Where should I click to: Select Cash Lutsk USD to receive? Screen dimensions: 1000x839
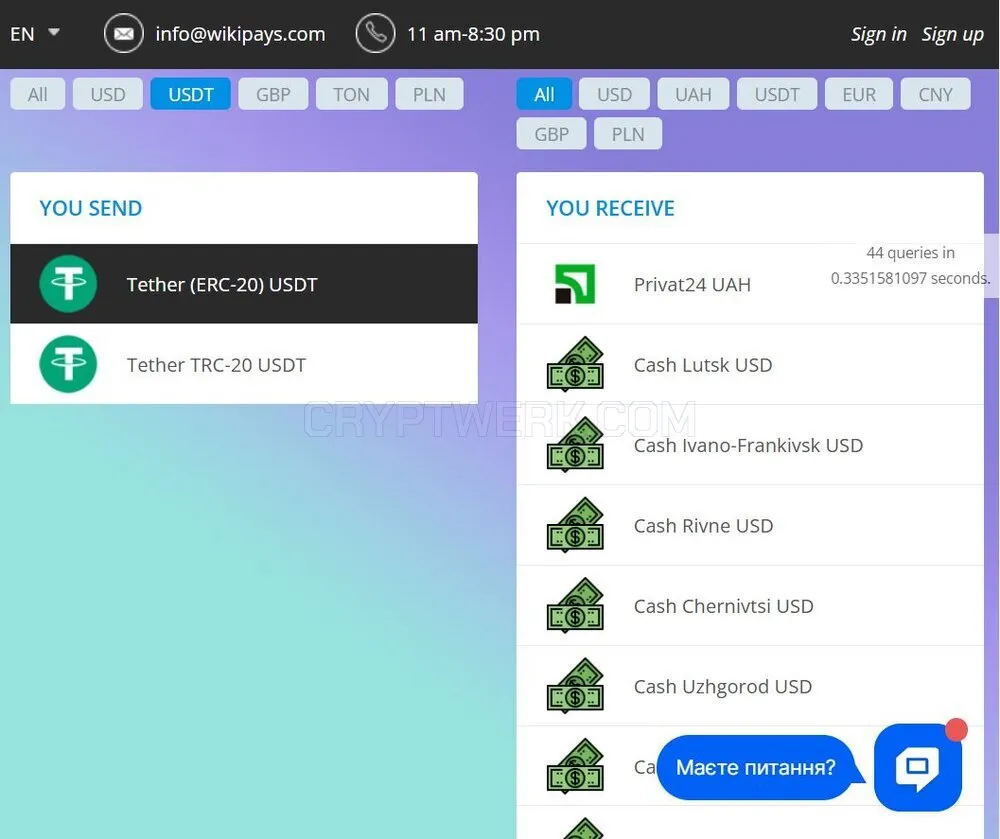click(750, 364)
